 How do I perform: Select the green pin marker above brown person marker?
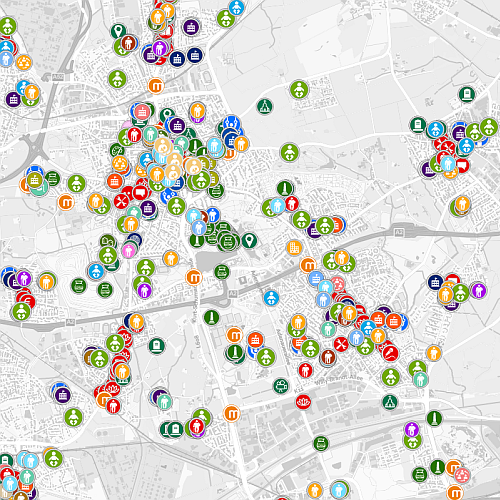(x=118, y=31)
